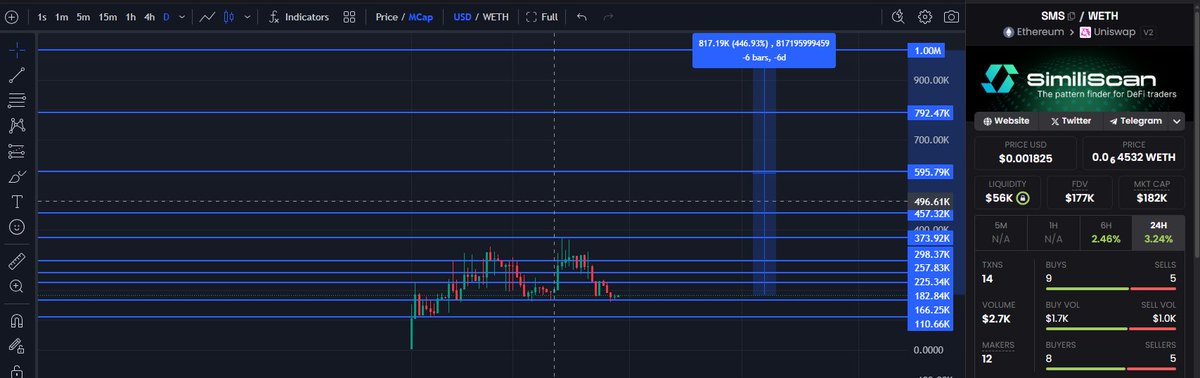Screen dimensions: 1200x378
Task: Click the undo arrow
Action: [x=582, y=17]
